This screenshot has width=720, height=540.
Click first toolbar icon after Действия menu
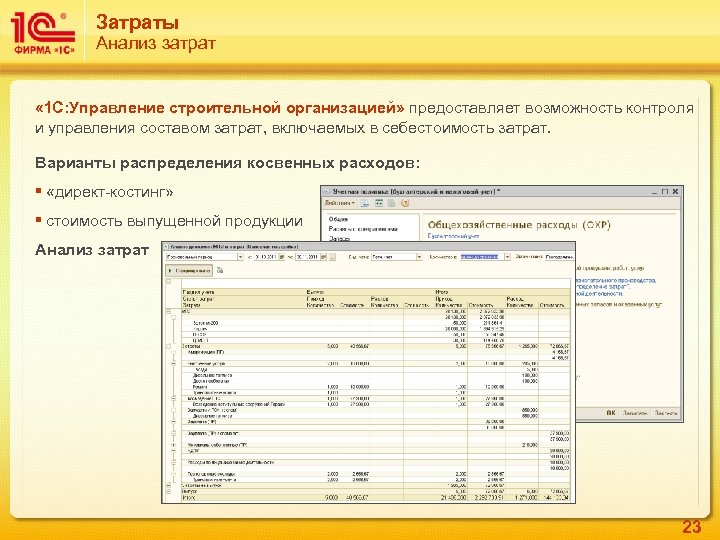click(365, 203)
